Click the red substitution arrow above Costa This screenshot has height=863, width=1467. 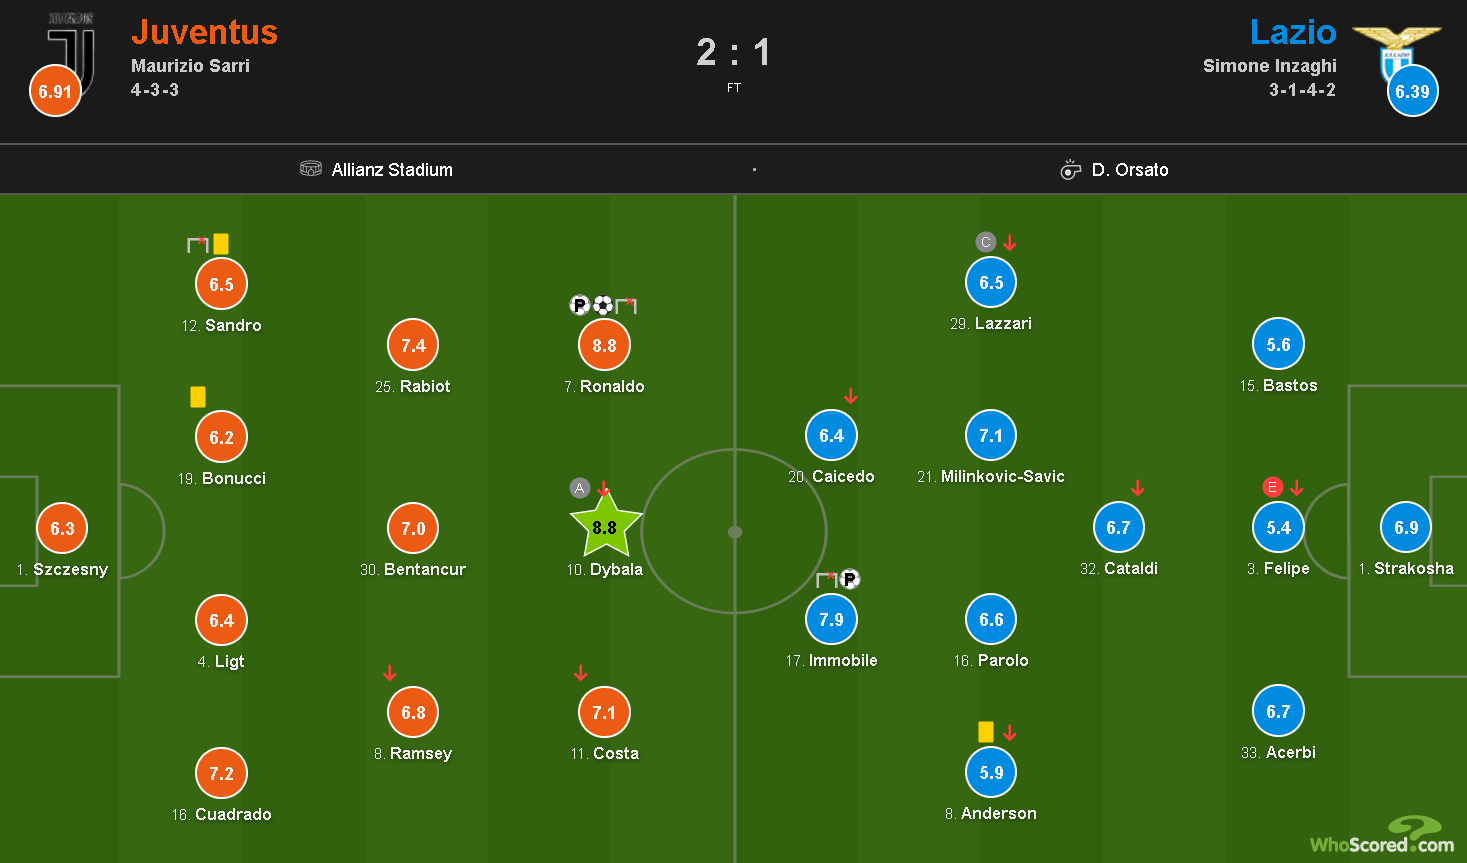coord(581,673)
